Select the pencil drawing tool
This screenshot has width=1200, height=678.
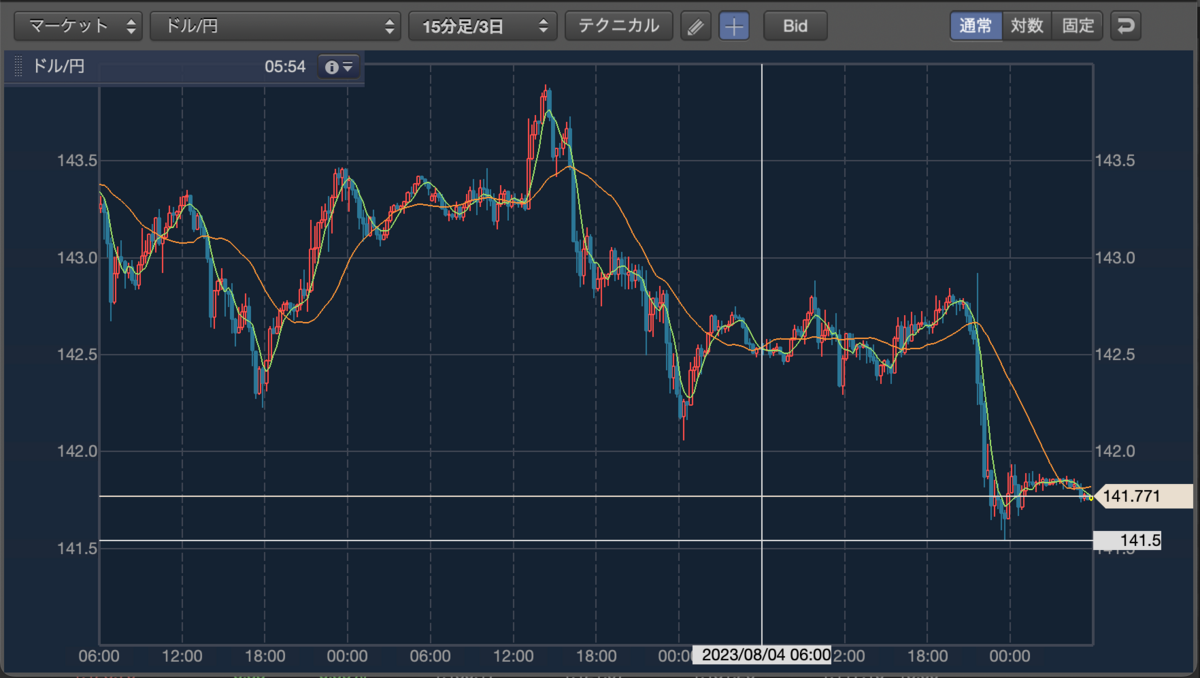tap(696, 26)
